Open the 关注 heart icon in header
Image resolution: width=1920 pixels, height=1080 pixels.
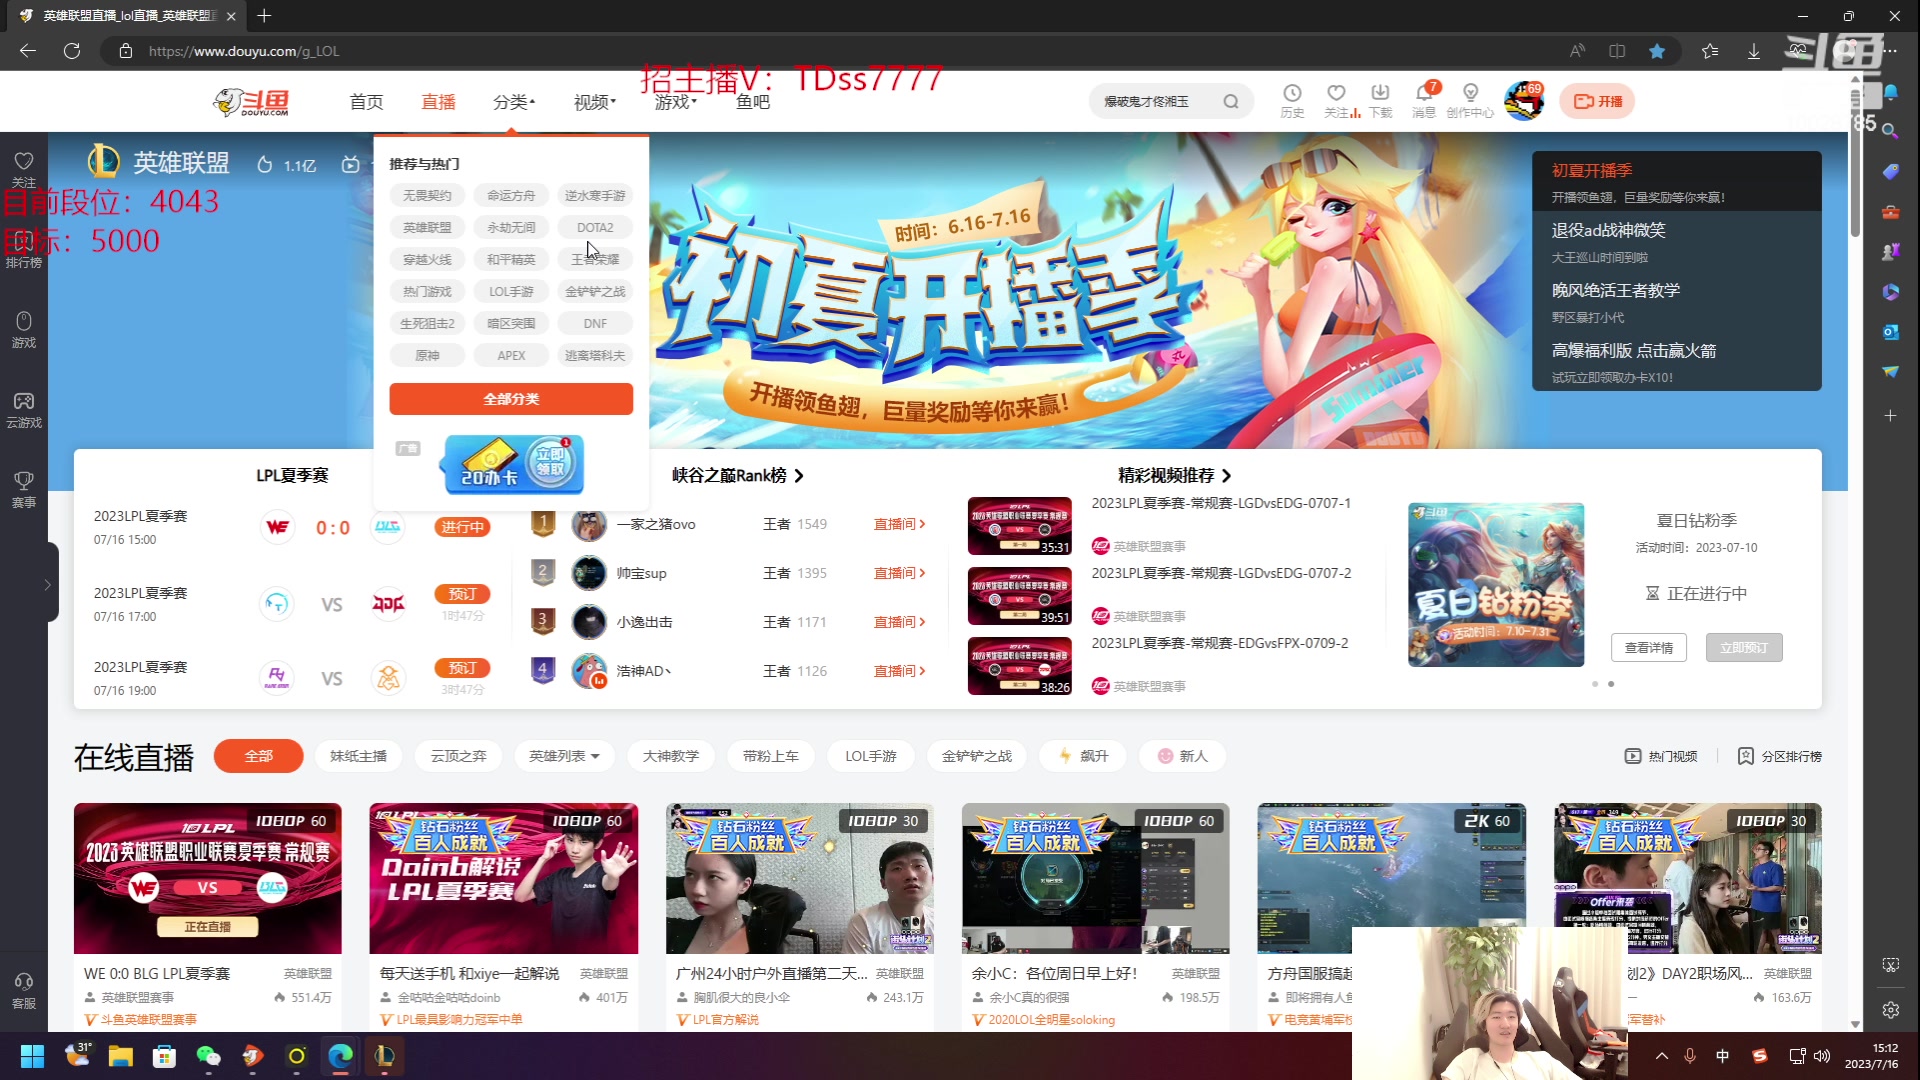[x=1336, y=101]
